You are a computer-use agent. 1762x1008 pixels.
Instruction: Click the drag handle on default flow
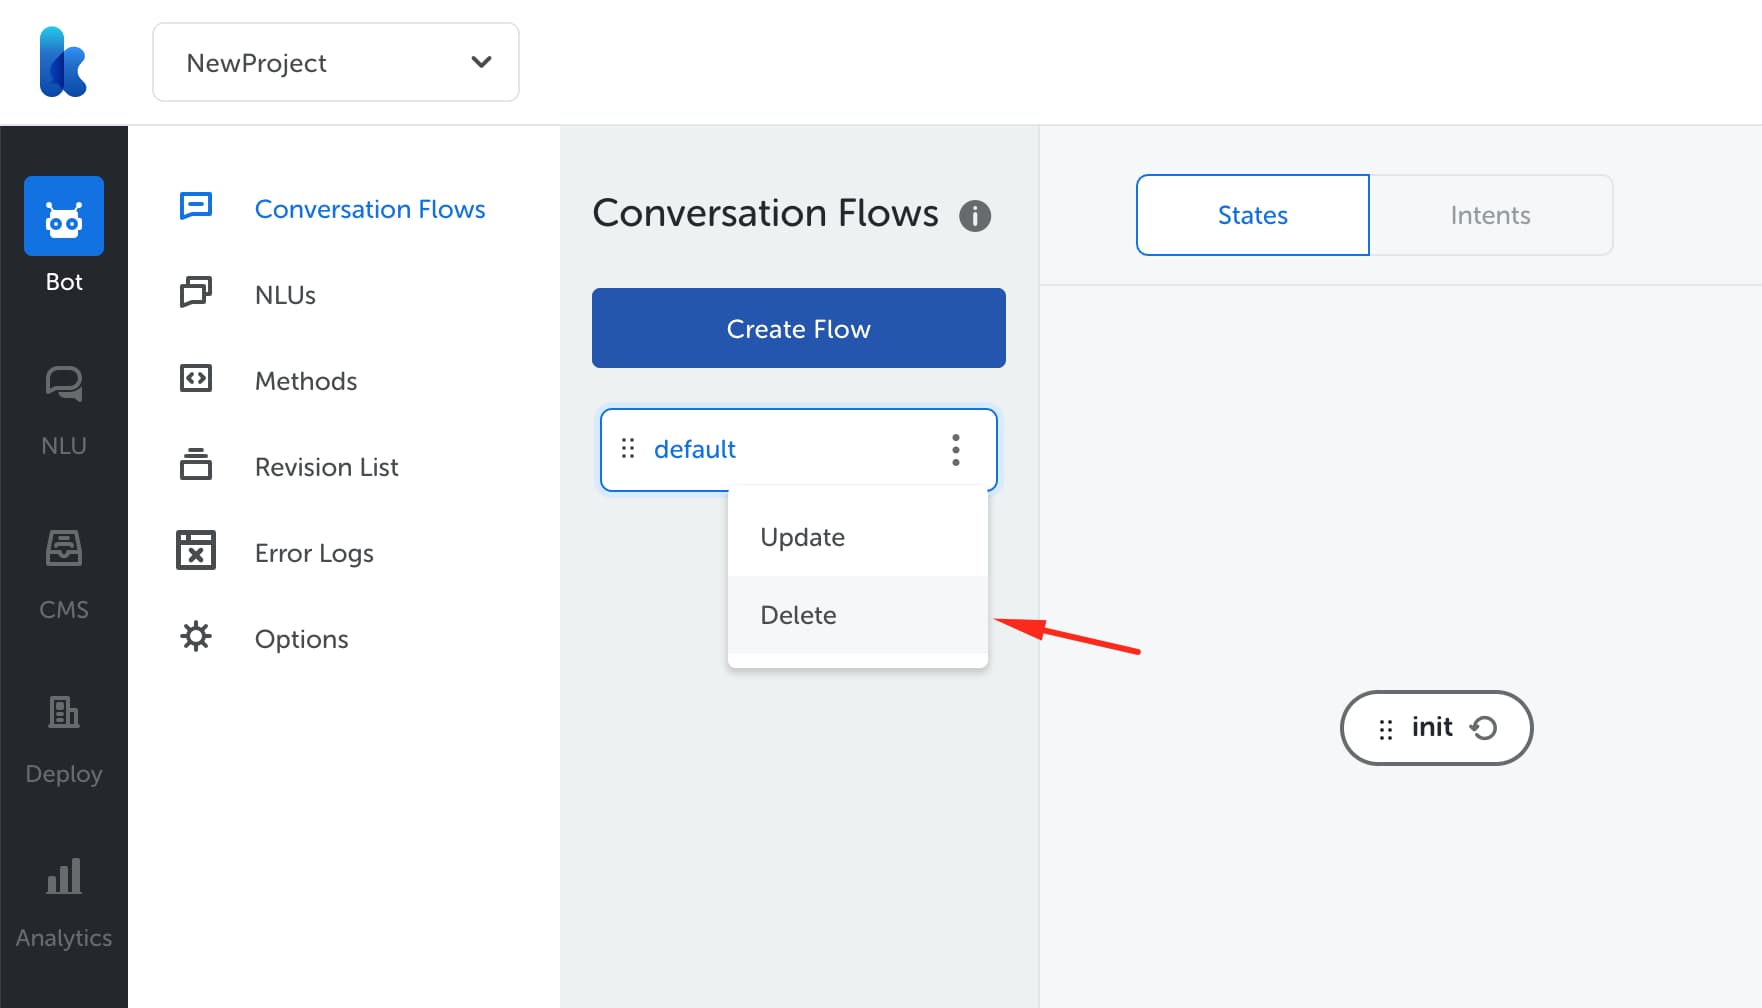click(628, 449)
